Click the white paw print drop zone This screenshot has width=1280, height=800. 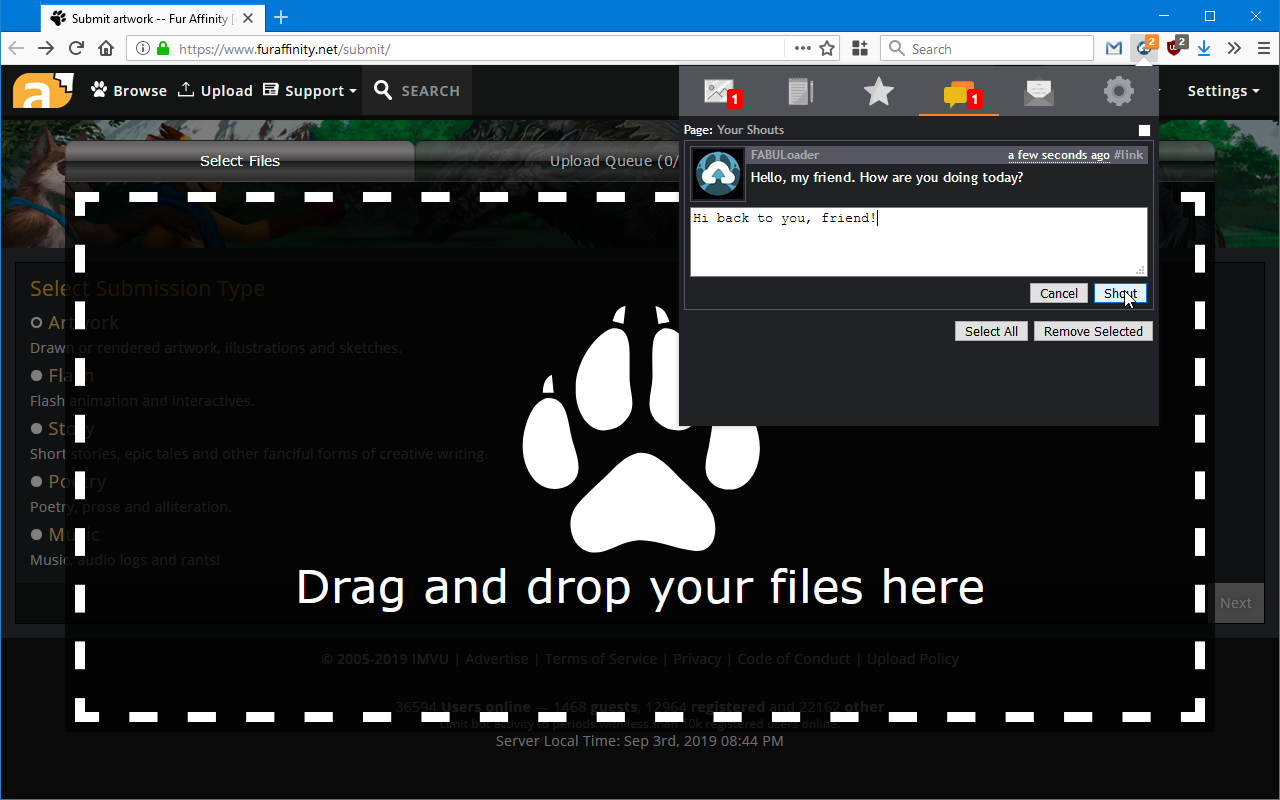click(x=641, y=429)
